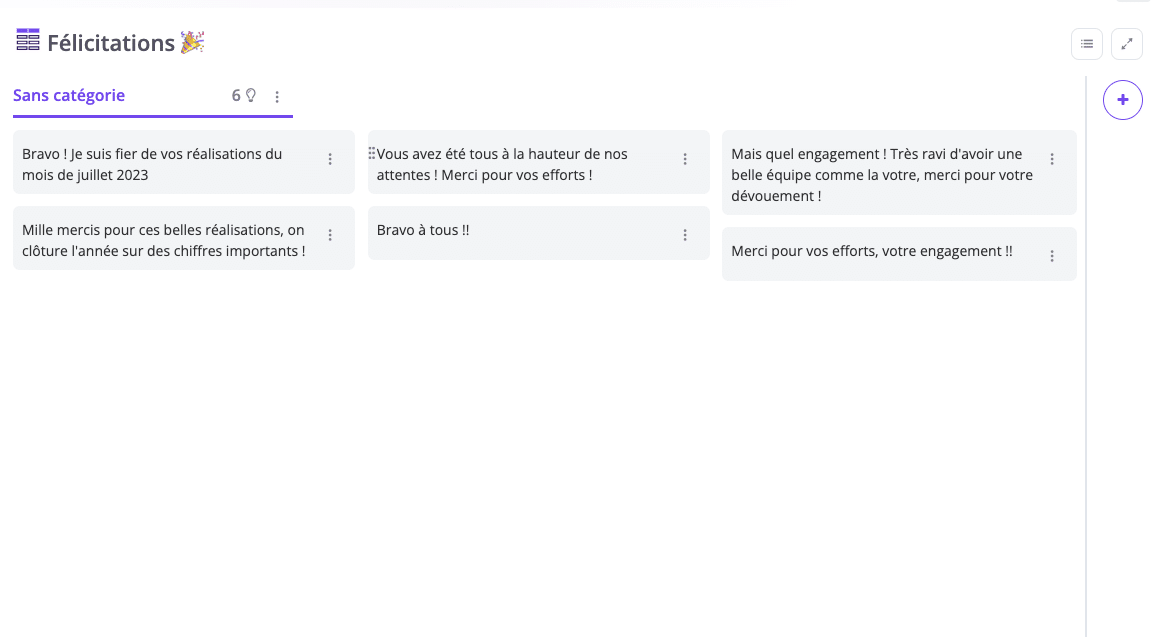The width and height of the screenshot is (1159, 637).
Task: Open Sans catégorie options menu
Action: (x=277, y=97)
